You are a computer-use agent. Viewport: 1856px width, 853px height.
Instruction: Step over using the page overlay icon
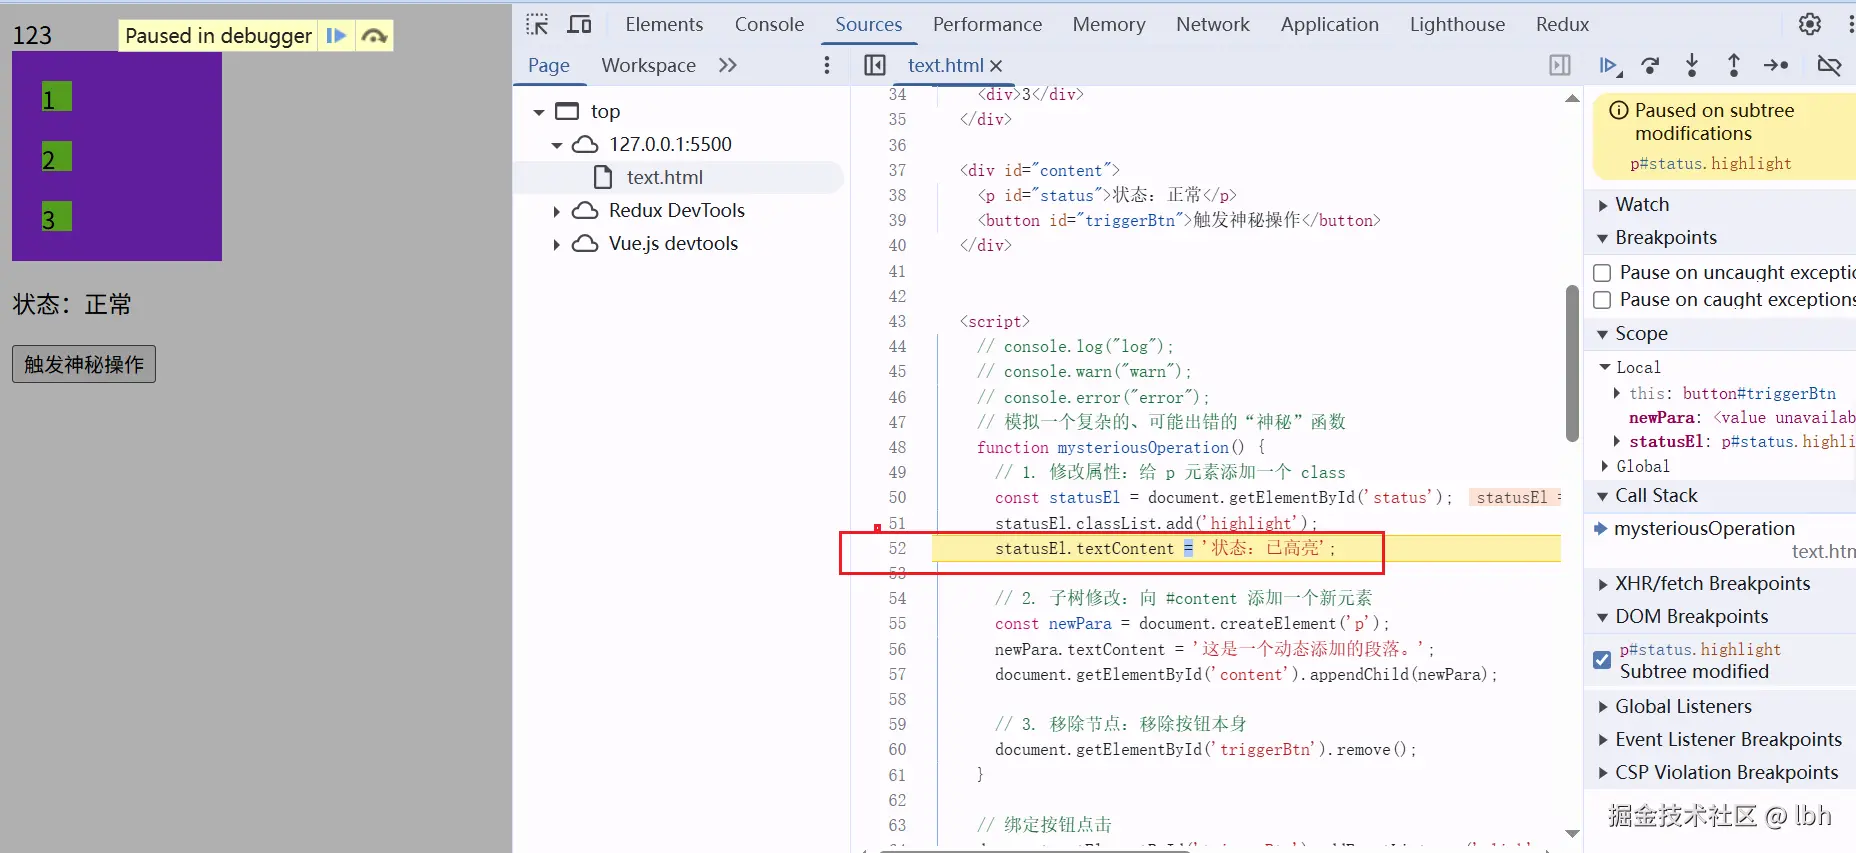click(x=374, y=36)
